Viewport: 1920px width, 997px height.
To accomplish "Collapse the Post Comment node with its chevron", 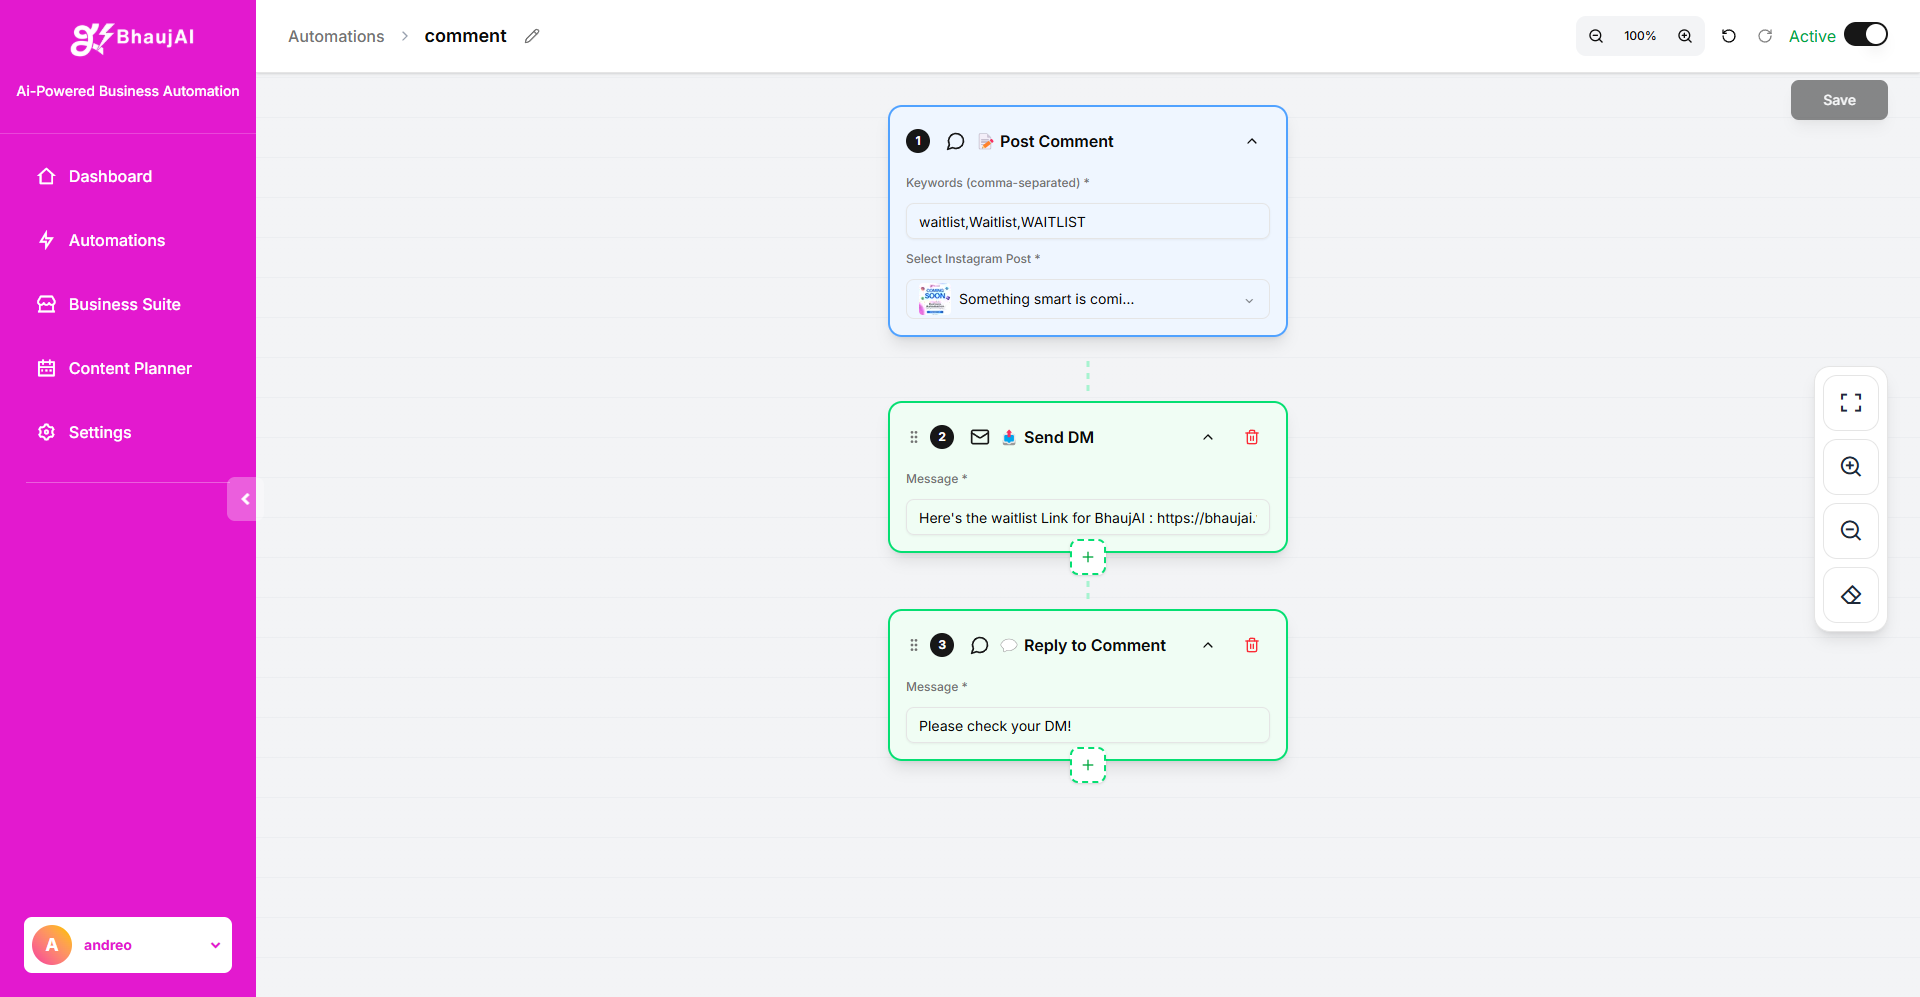I will coord(1251,141).
